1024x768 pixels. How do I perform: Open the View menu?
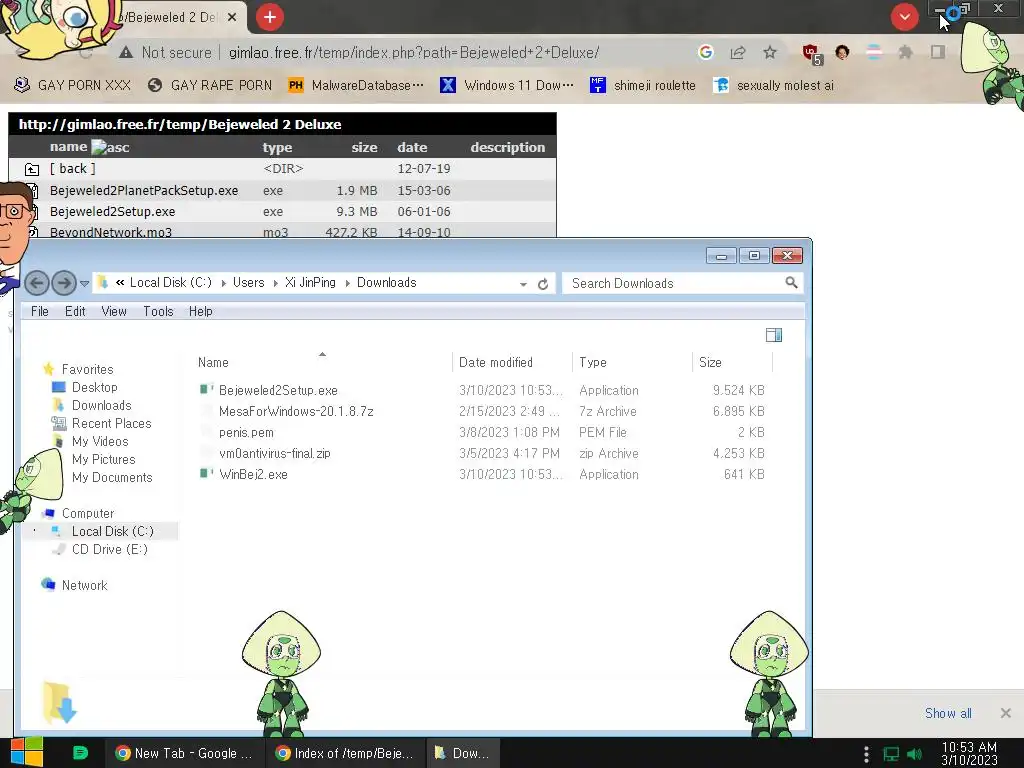point(114,312)
